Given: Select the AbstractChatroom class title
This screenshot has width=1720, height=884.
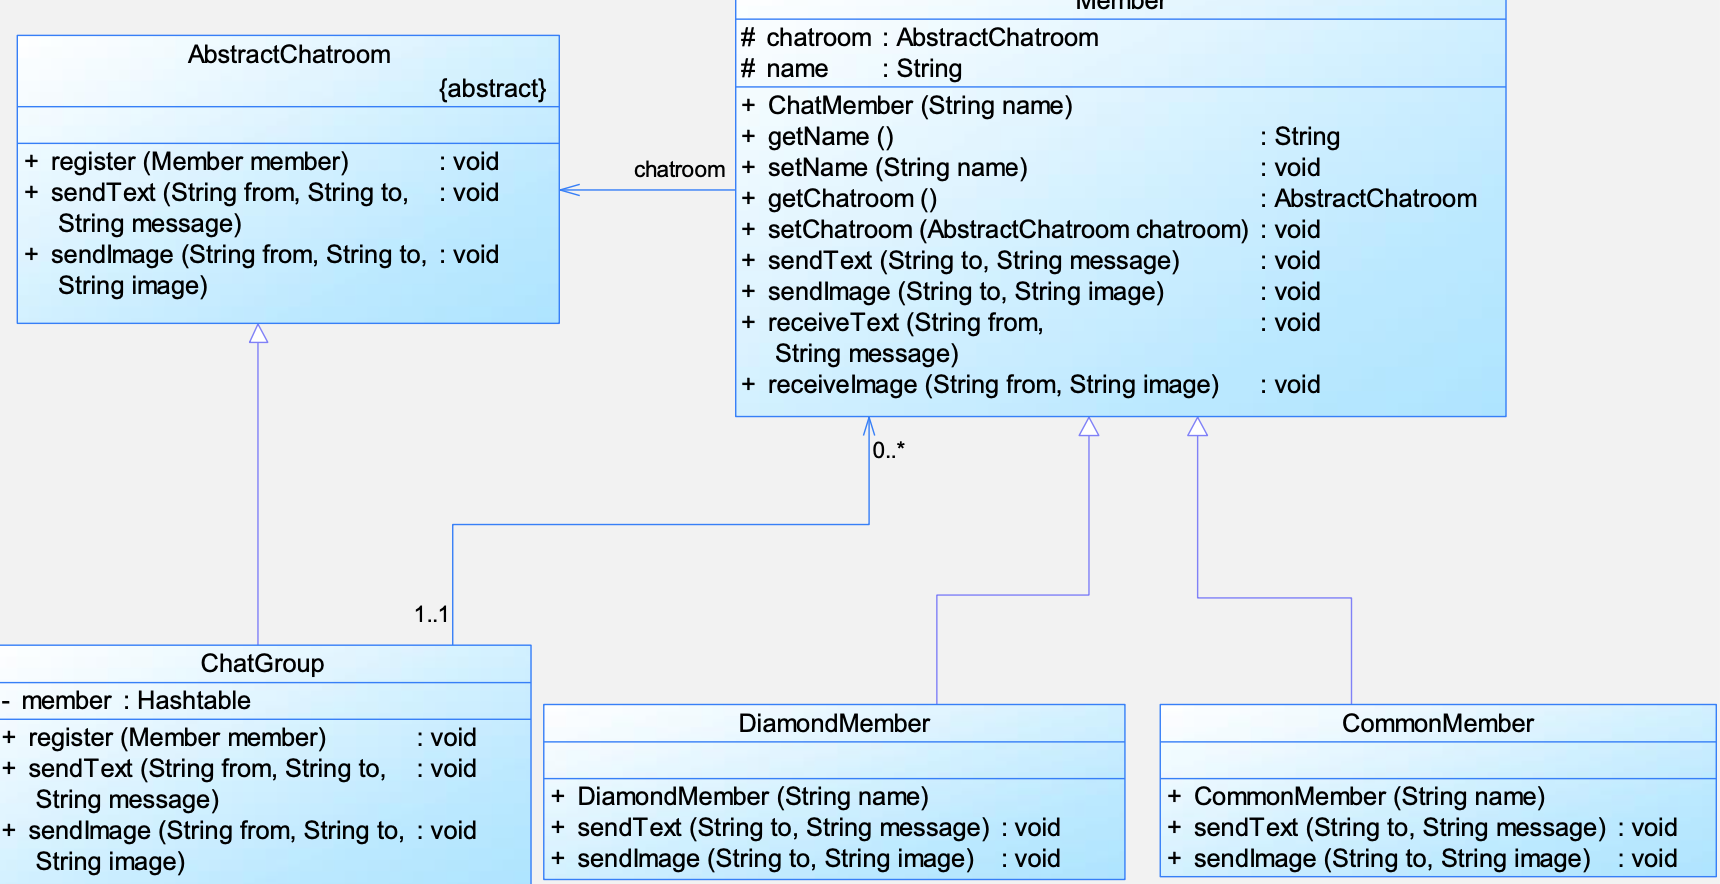Looking at the screenshot, I should (x=289, y=55).
